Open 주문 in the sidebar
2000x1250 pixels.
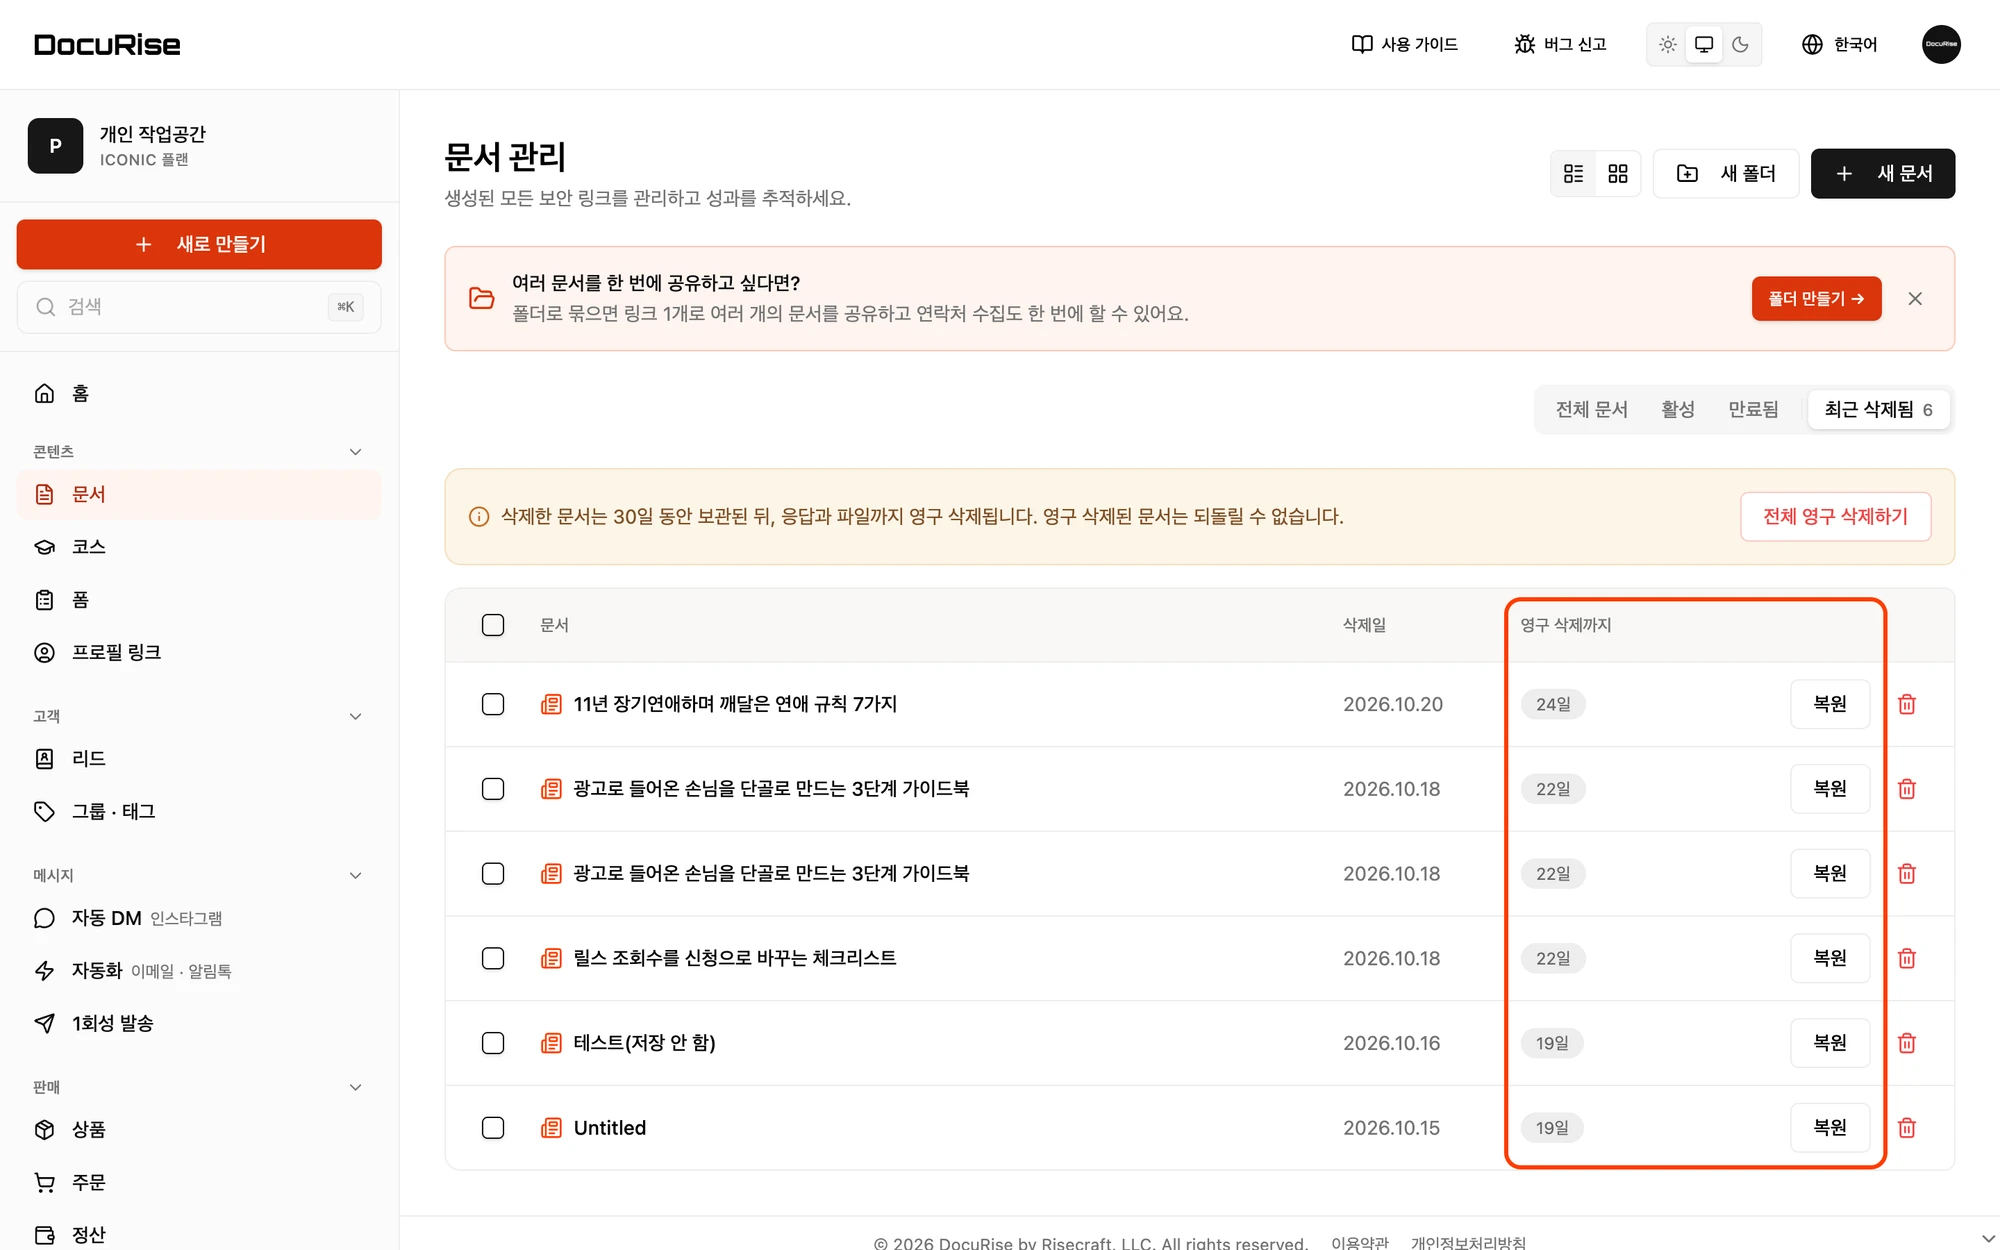coord(199,1183)
